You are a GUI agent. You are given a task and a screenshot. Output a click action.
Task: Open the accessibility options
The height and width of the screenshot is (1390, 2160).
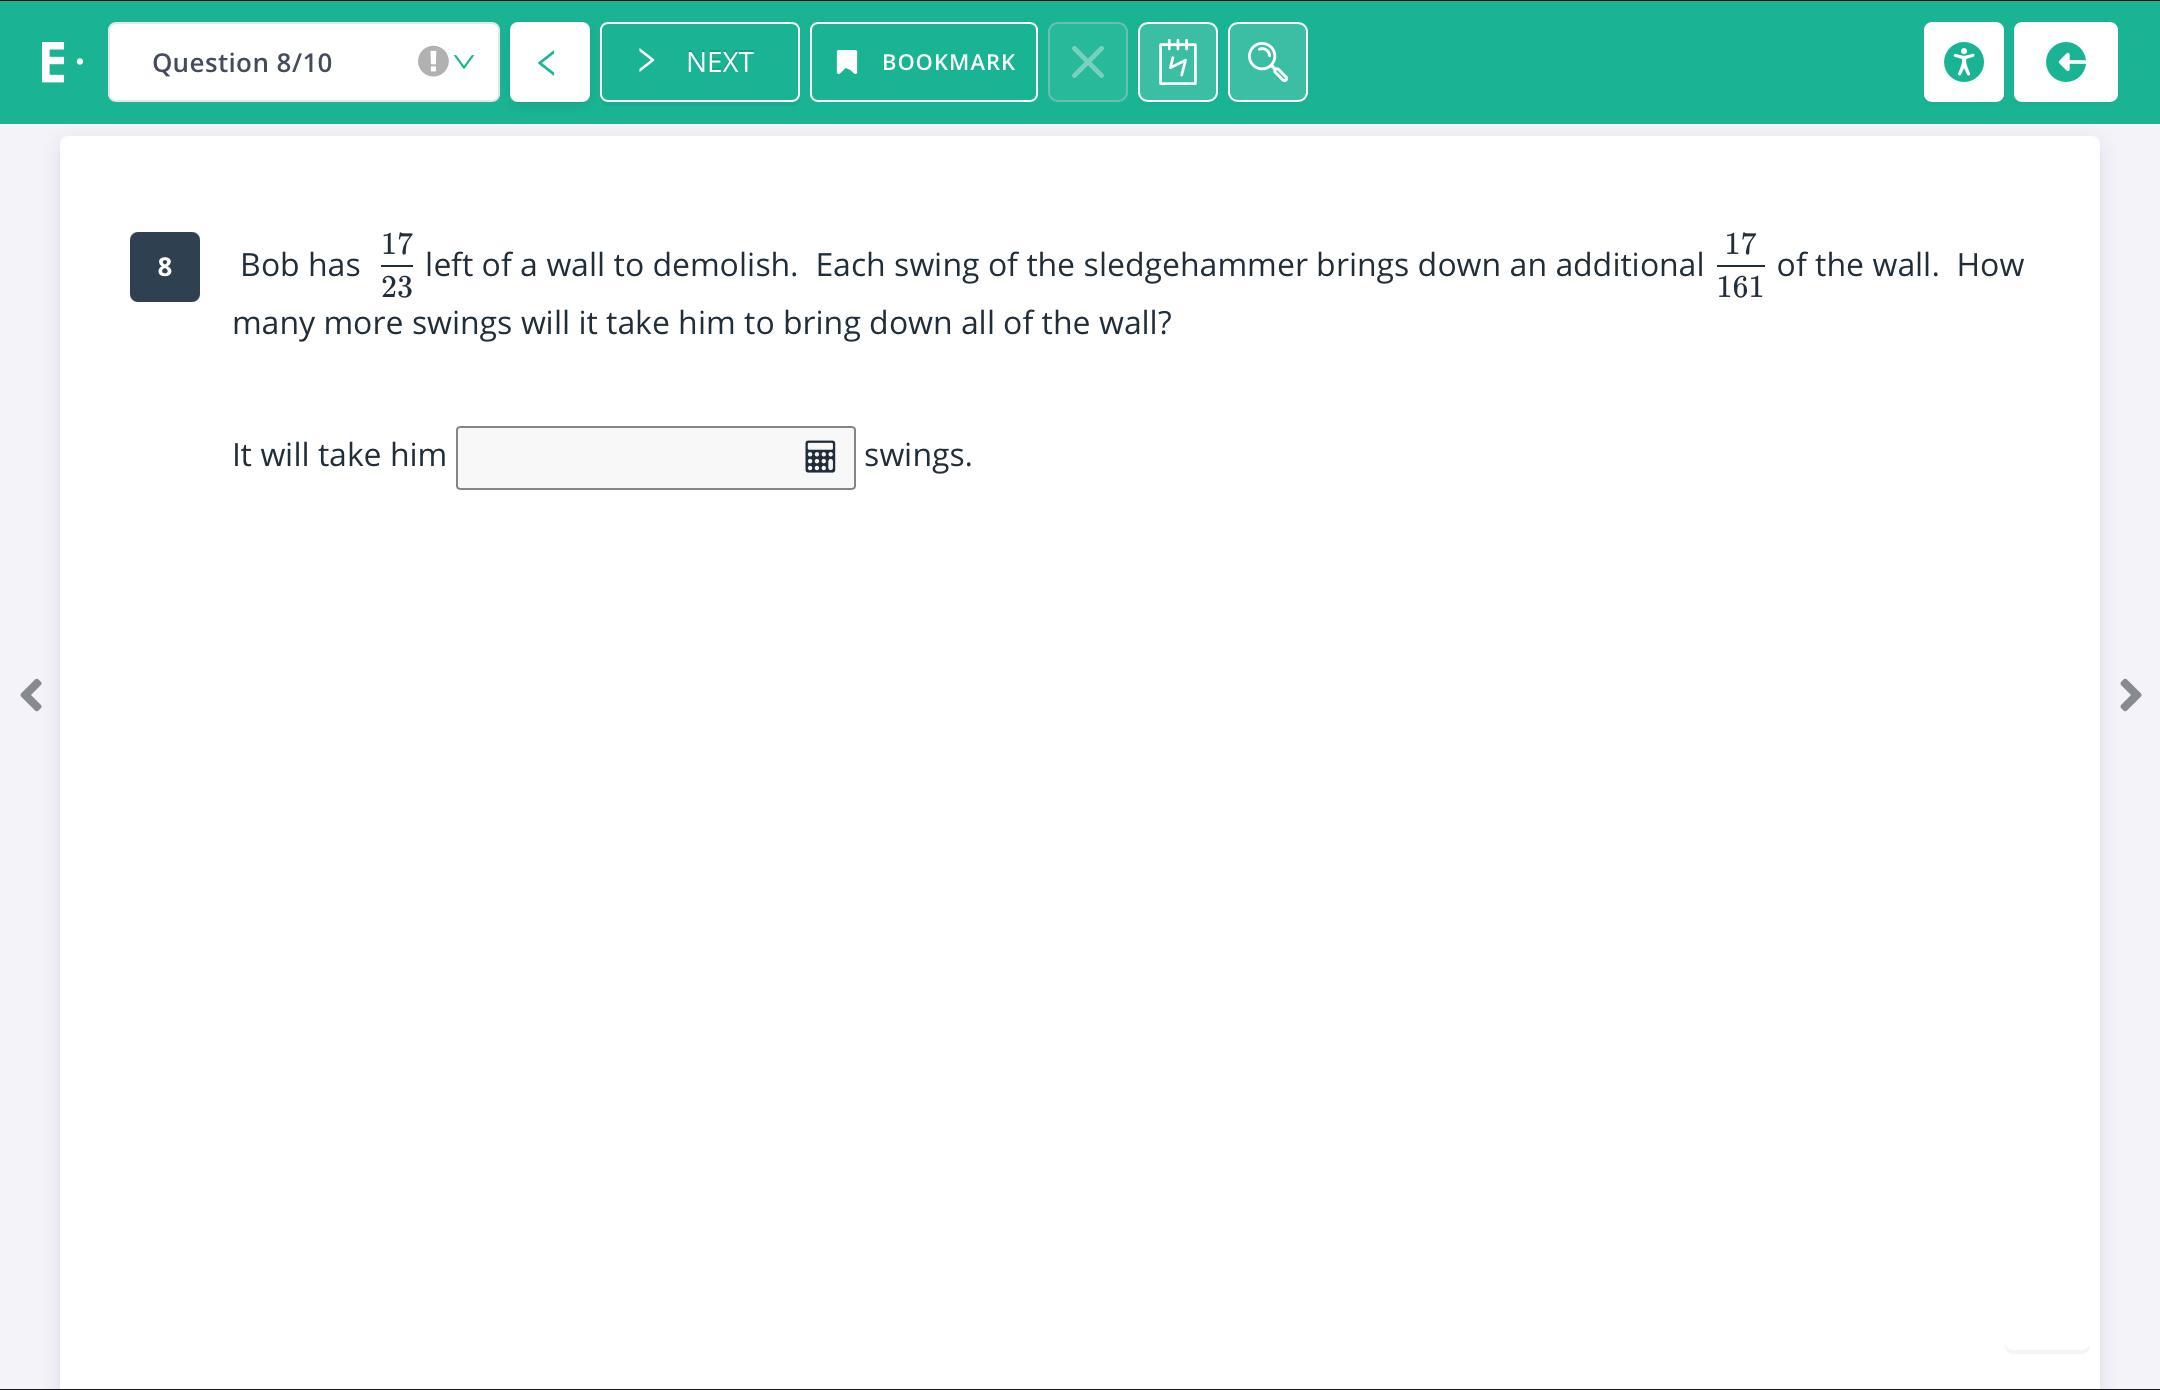[1963, 62]
